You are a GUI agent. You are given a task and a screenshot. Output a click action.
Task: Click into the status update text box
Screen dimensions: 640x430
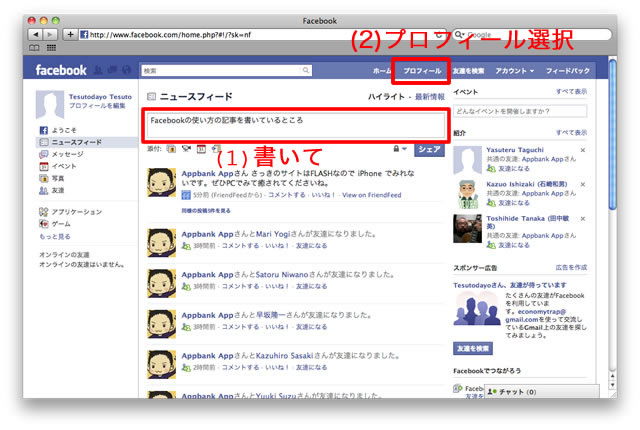pos(296,125)
